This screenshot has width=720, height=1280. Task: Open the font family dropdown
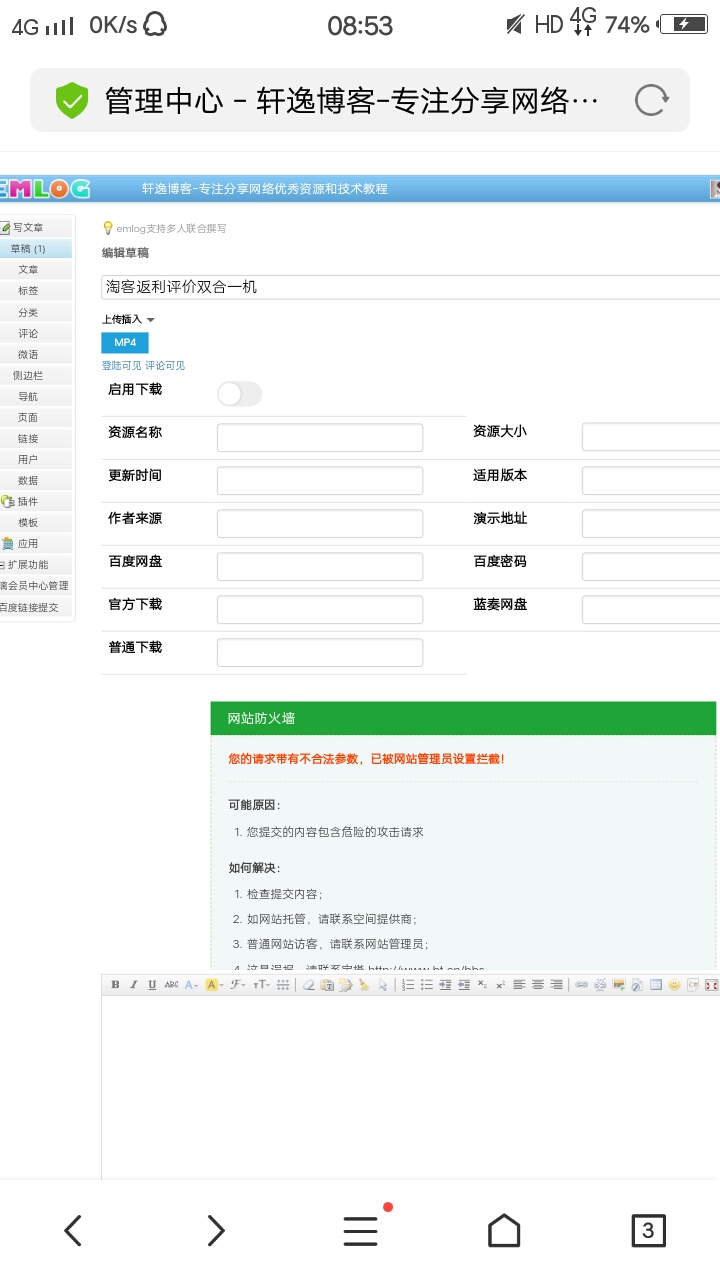(236, 985)
